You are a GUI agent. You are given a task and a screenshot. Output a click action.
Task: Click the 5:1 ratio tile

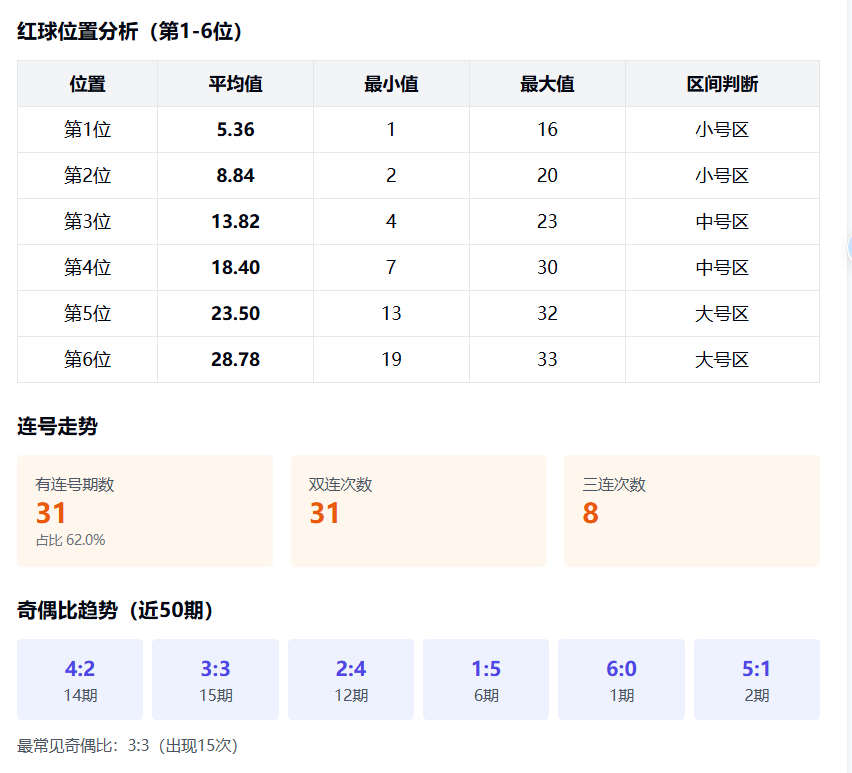(757, 680)
